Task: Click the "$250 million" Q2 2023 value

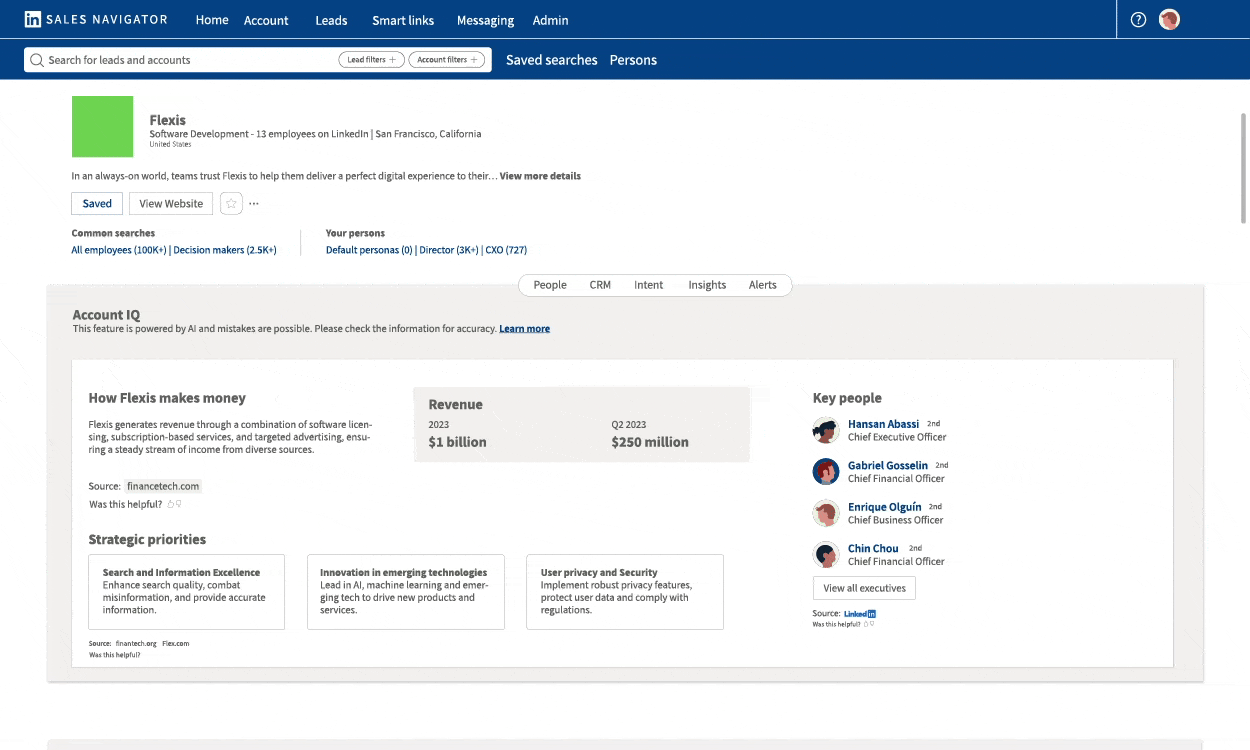Action: tap(650, 442)
